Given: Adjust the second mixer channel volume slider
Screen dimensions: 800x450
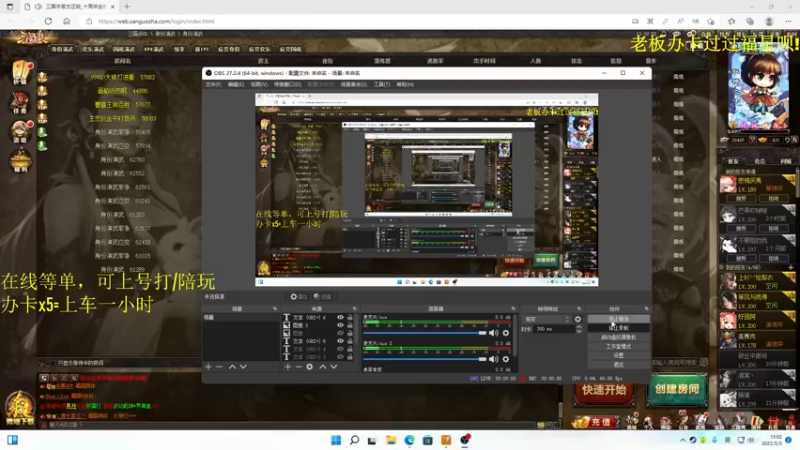Looking at the screenshot, I should [x=425, y=359].
